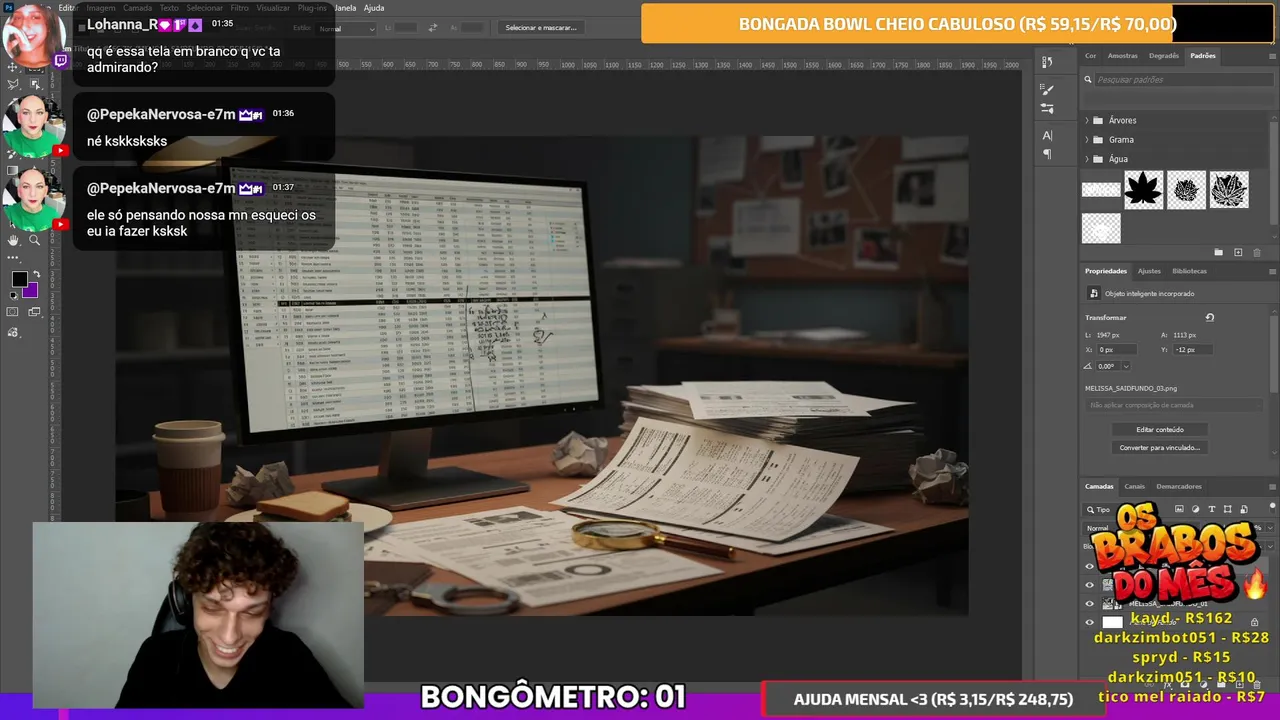This screenshot has width=1280, height=720.
Task: Toggle layer filtering switch on
Action: [x=1270, y=510]
